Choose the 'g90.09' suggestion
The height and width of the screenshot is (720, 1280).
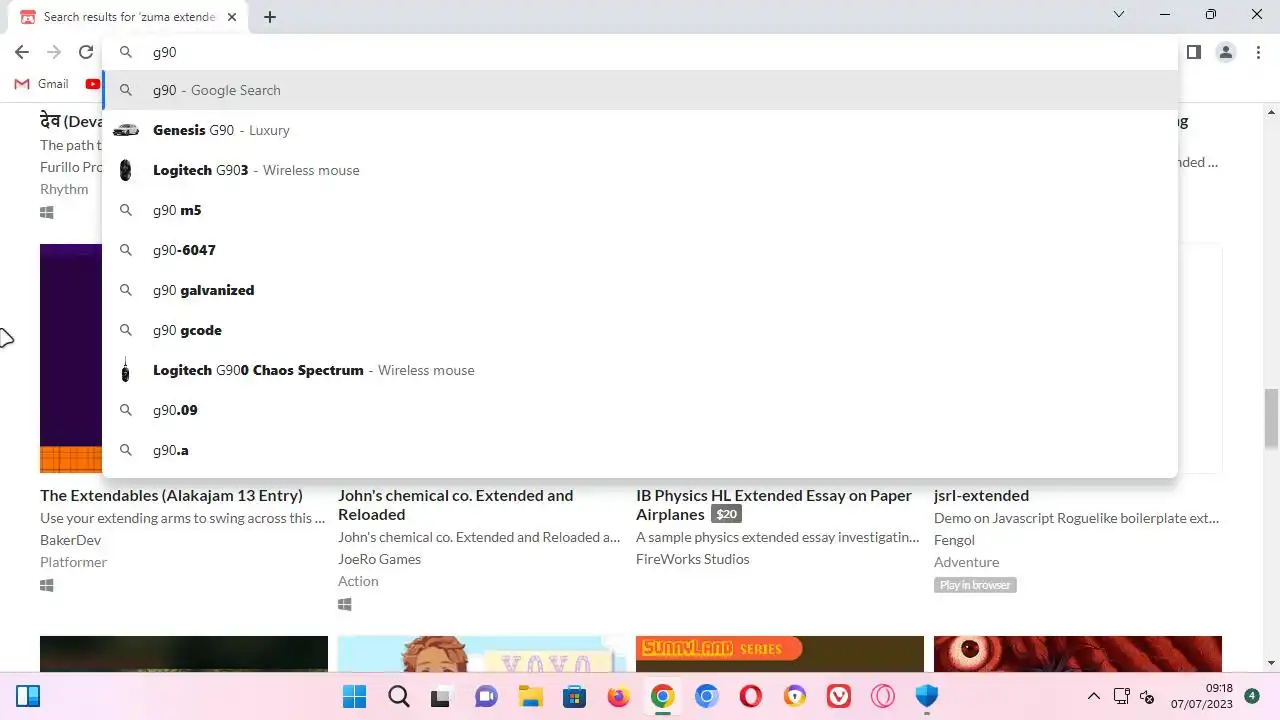640,410
